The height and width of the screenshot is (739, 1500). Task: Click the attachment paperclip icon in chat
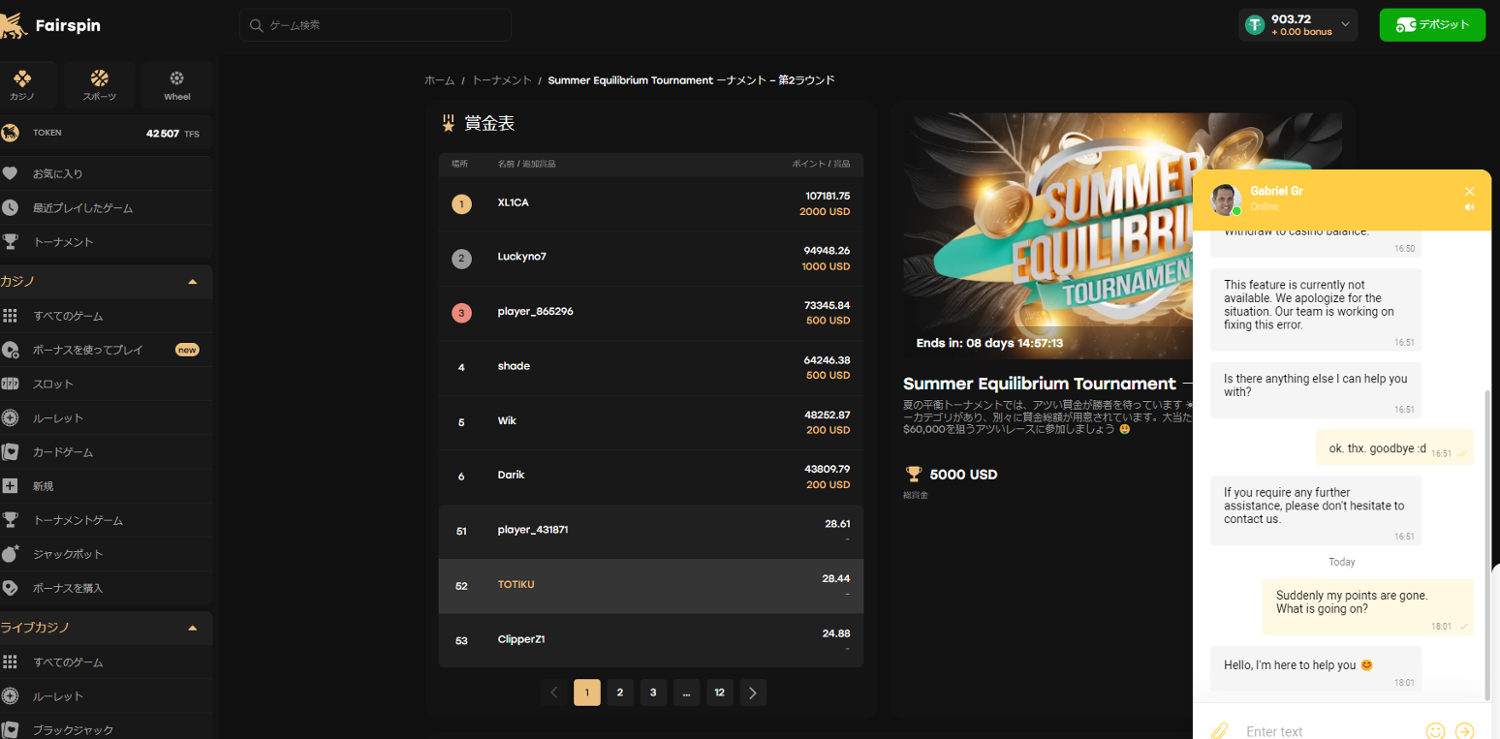pos(1219,731)
